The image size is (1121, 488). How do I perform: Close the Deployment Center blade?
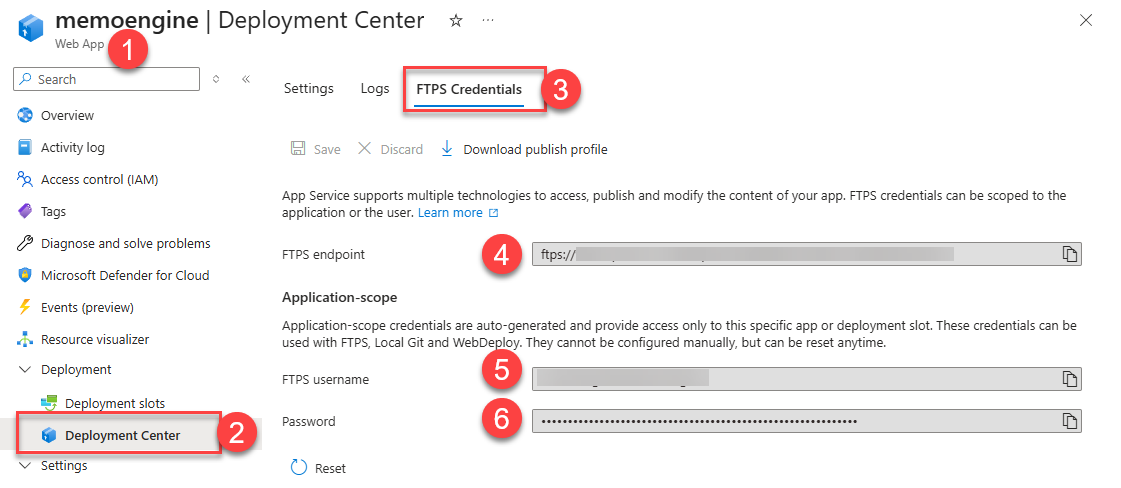click(x=1086, y=20)
